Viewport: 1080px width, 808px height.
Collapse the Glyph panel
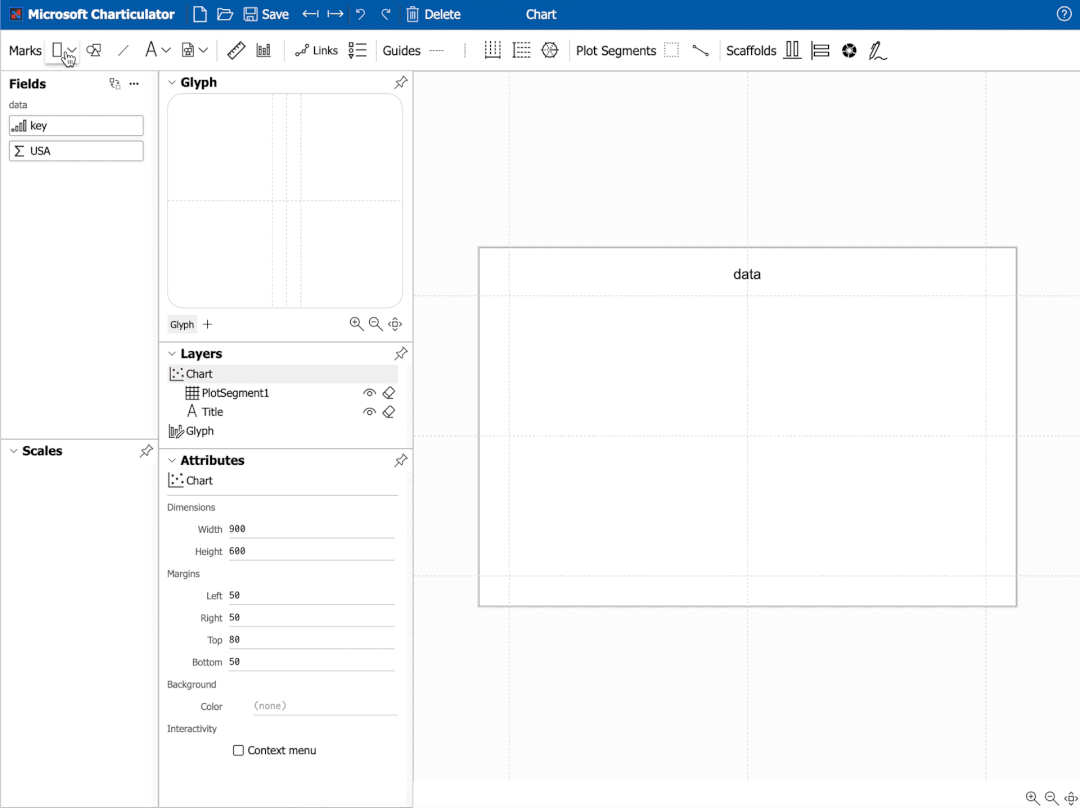coord(172,82)
